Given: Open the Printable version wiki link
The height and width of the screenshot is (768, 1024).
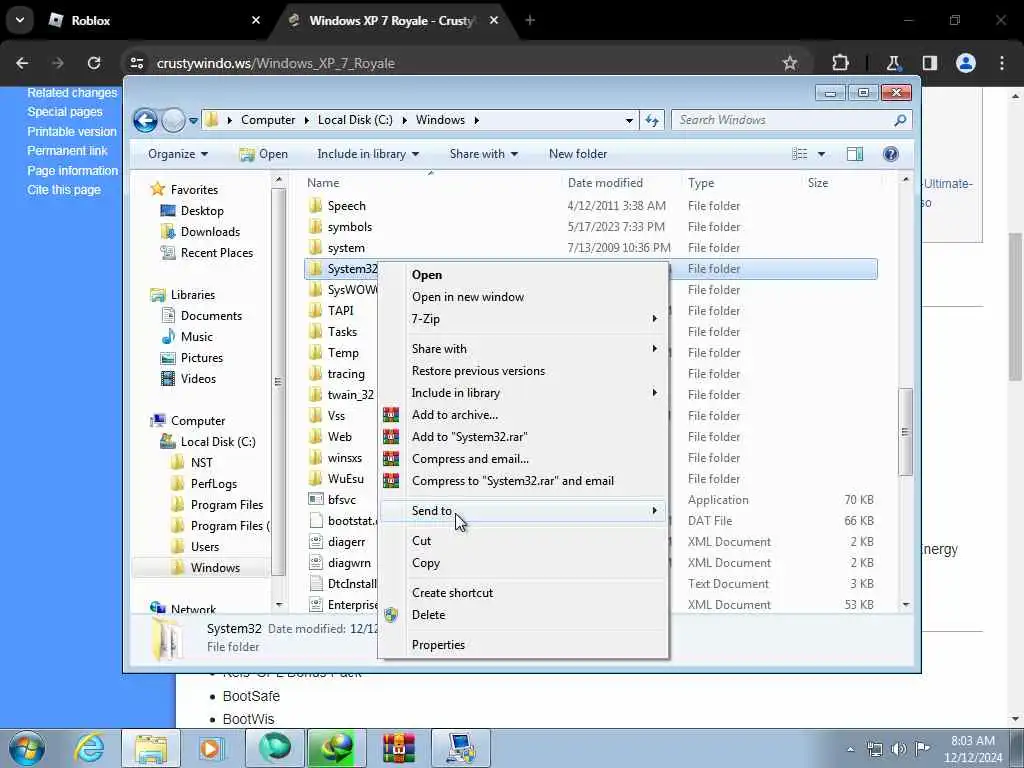Looking at the screenshot, I should (72, 131).
